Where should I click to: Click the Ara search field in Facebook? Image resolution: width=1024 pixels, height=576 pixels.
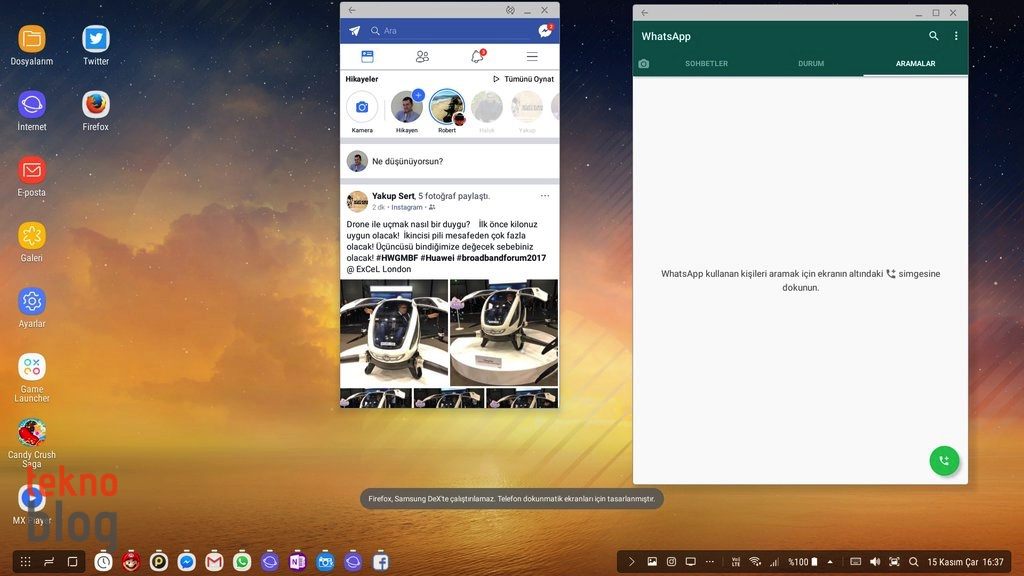click(450, 31)
